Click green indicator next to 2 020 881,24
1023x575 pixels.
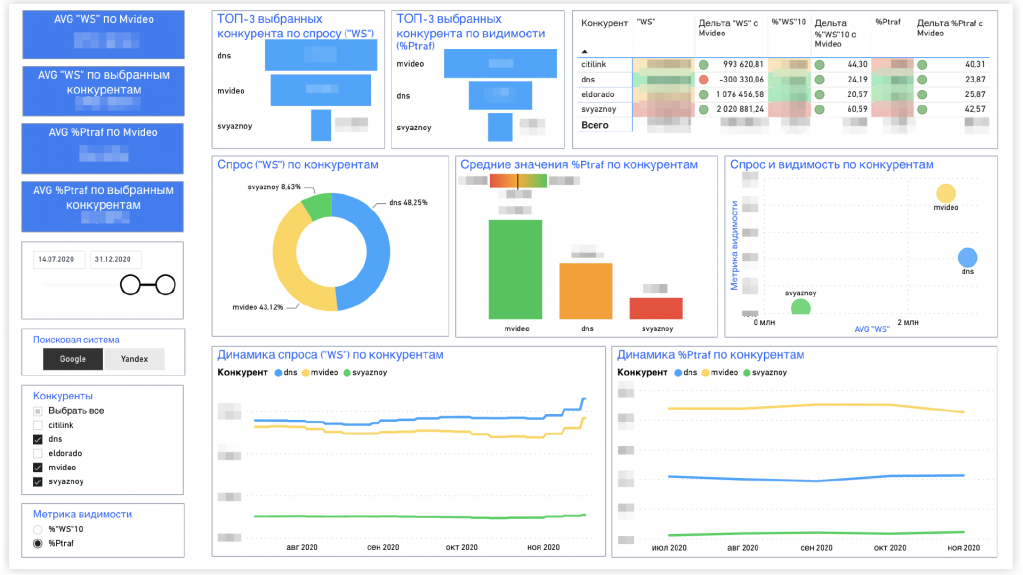703,110
